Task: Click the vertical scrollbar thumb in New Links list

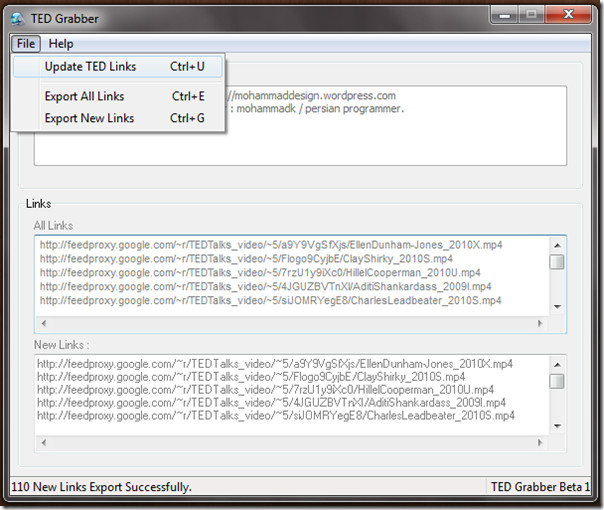Action: point(557,381)
